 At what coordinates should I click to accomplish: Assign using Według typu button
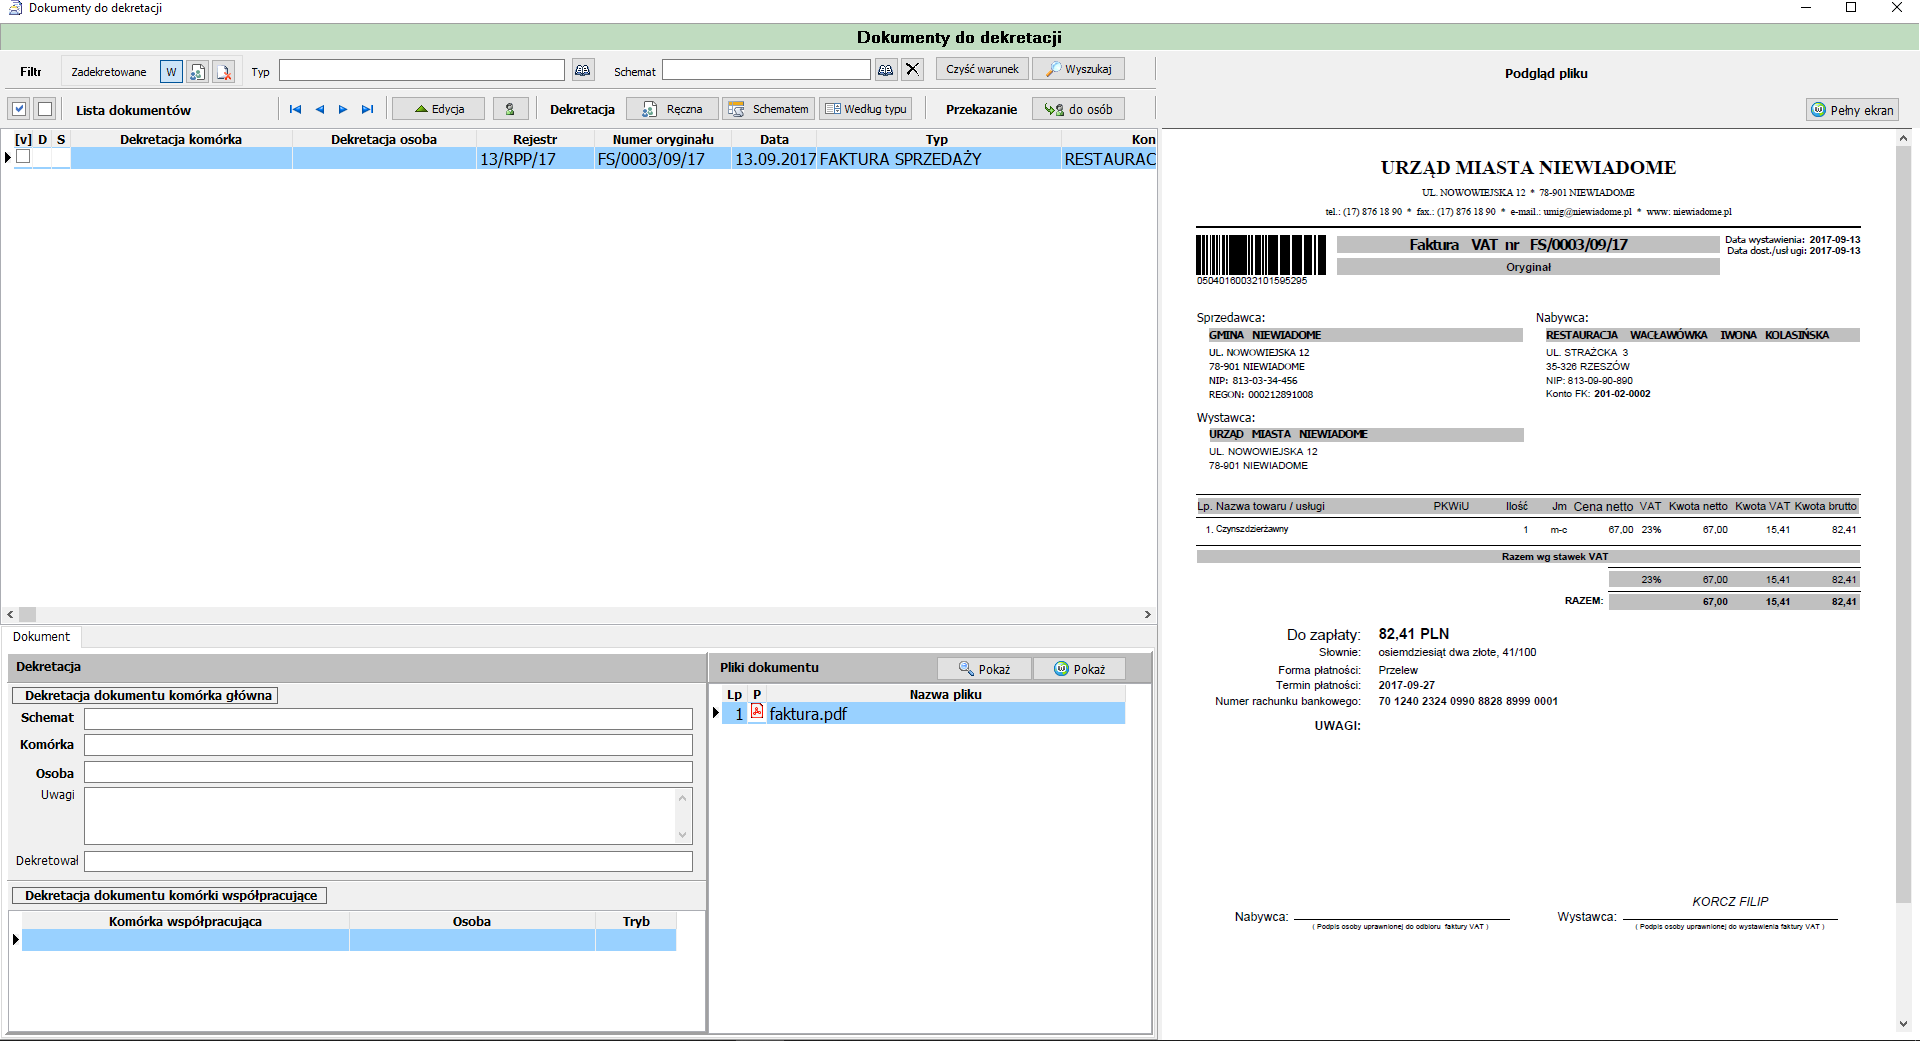coord(866,109)
